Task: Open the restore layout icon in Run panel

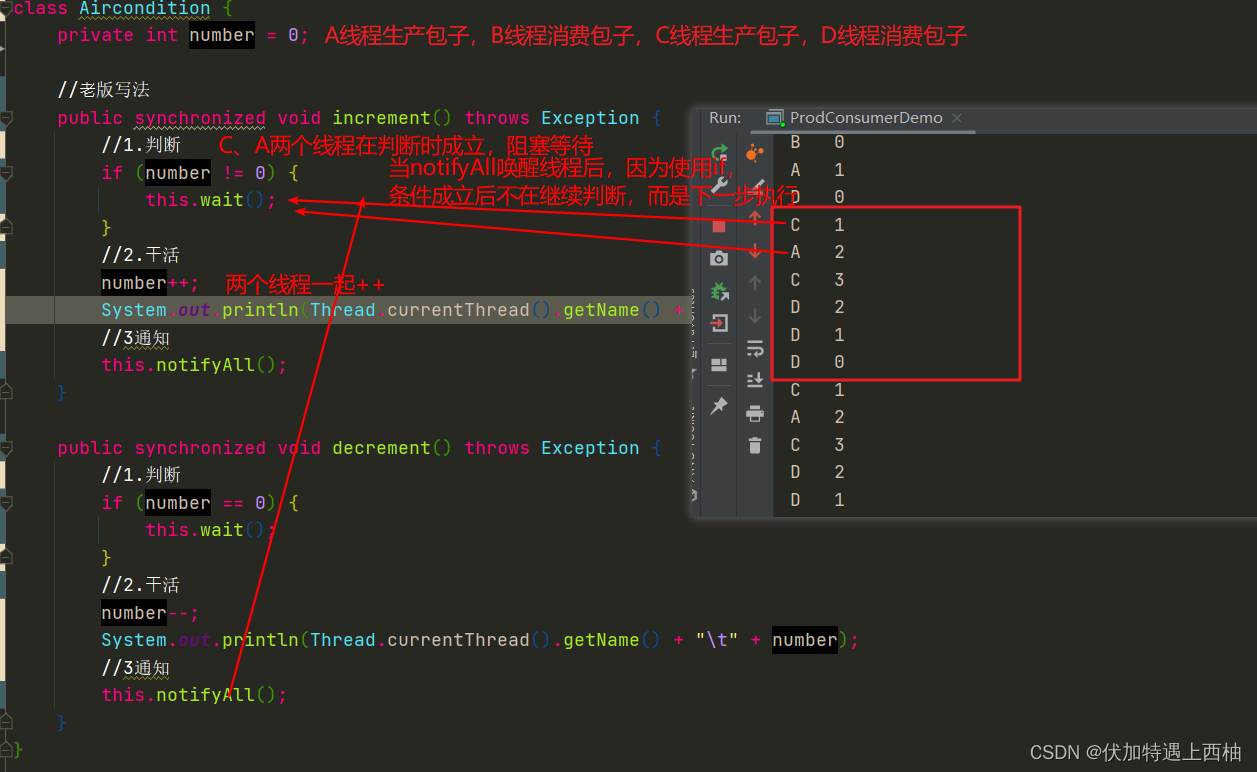Action: [x=718, y=365]
